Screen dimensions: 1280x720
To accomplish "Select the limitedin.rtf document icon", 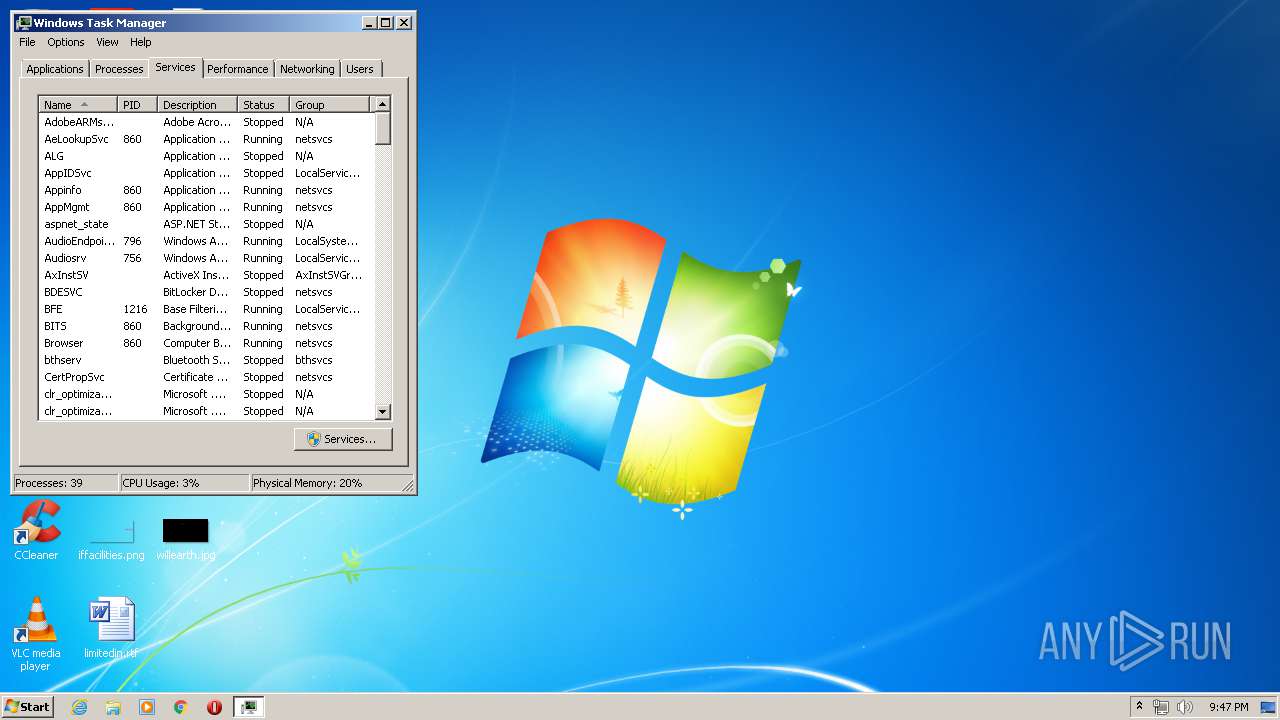I will [x=111, y=628].
